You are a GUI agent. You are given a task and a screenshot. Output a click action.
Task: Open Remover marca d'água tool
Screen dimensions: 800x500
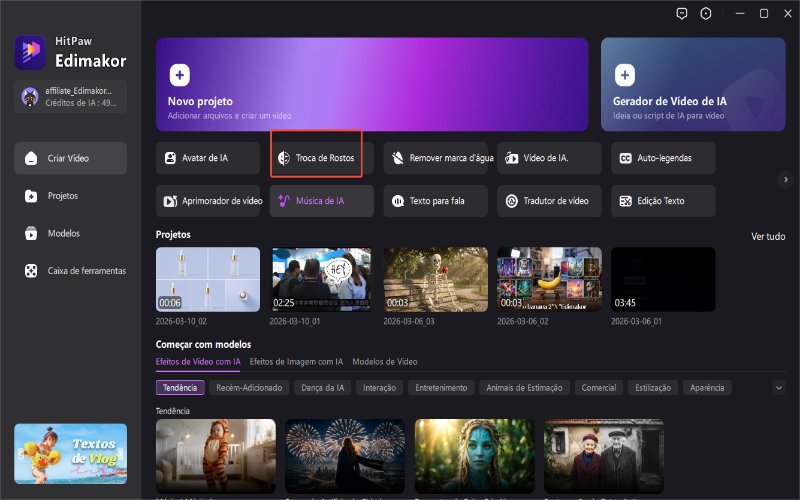(436, 158)
